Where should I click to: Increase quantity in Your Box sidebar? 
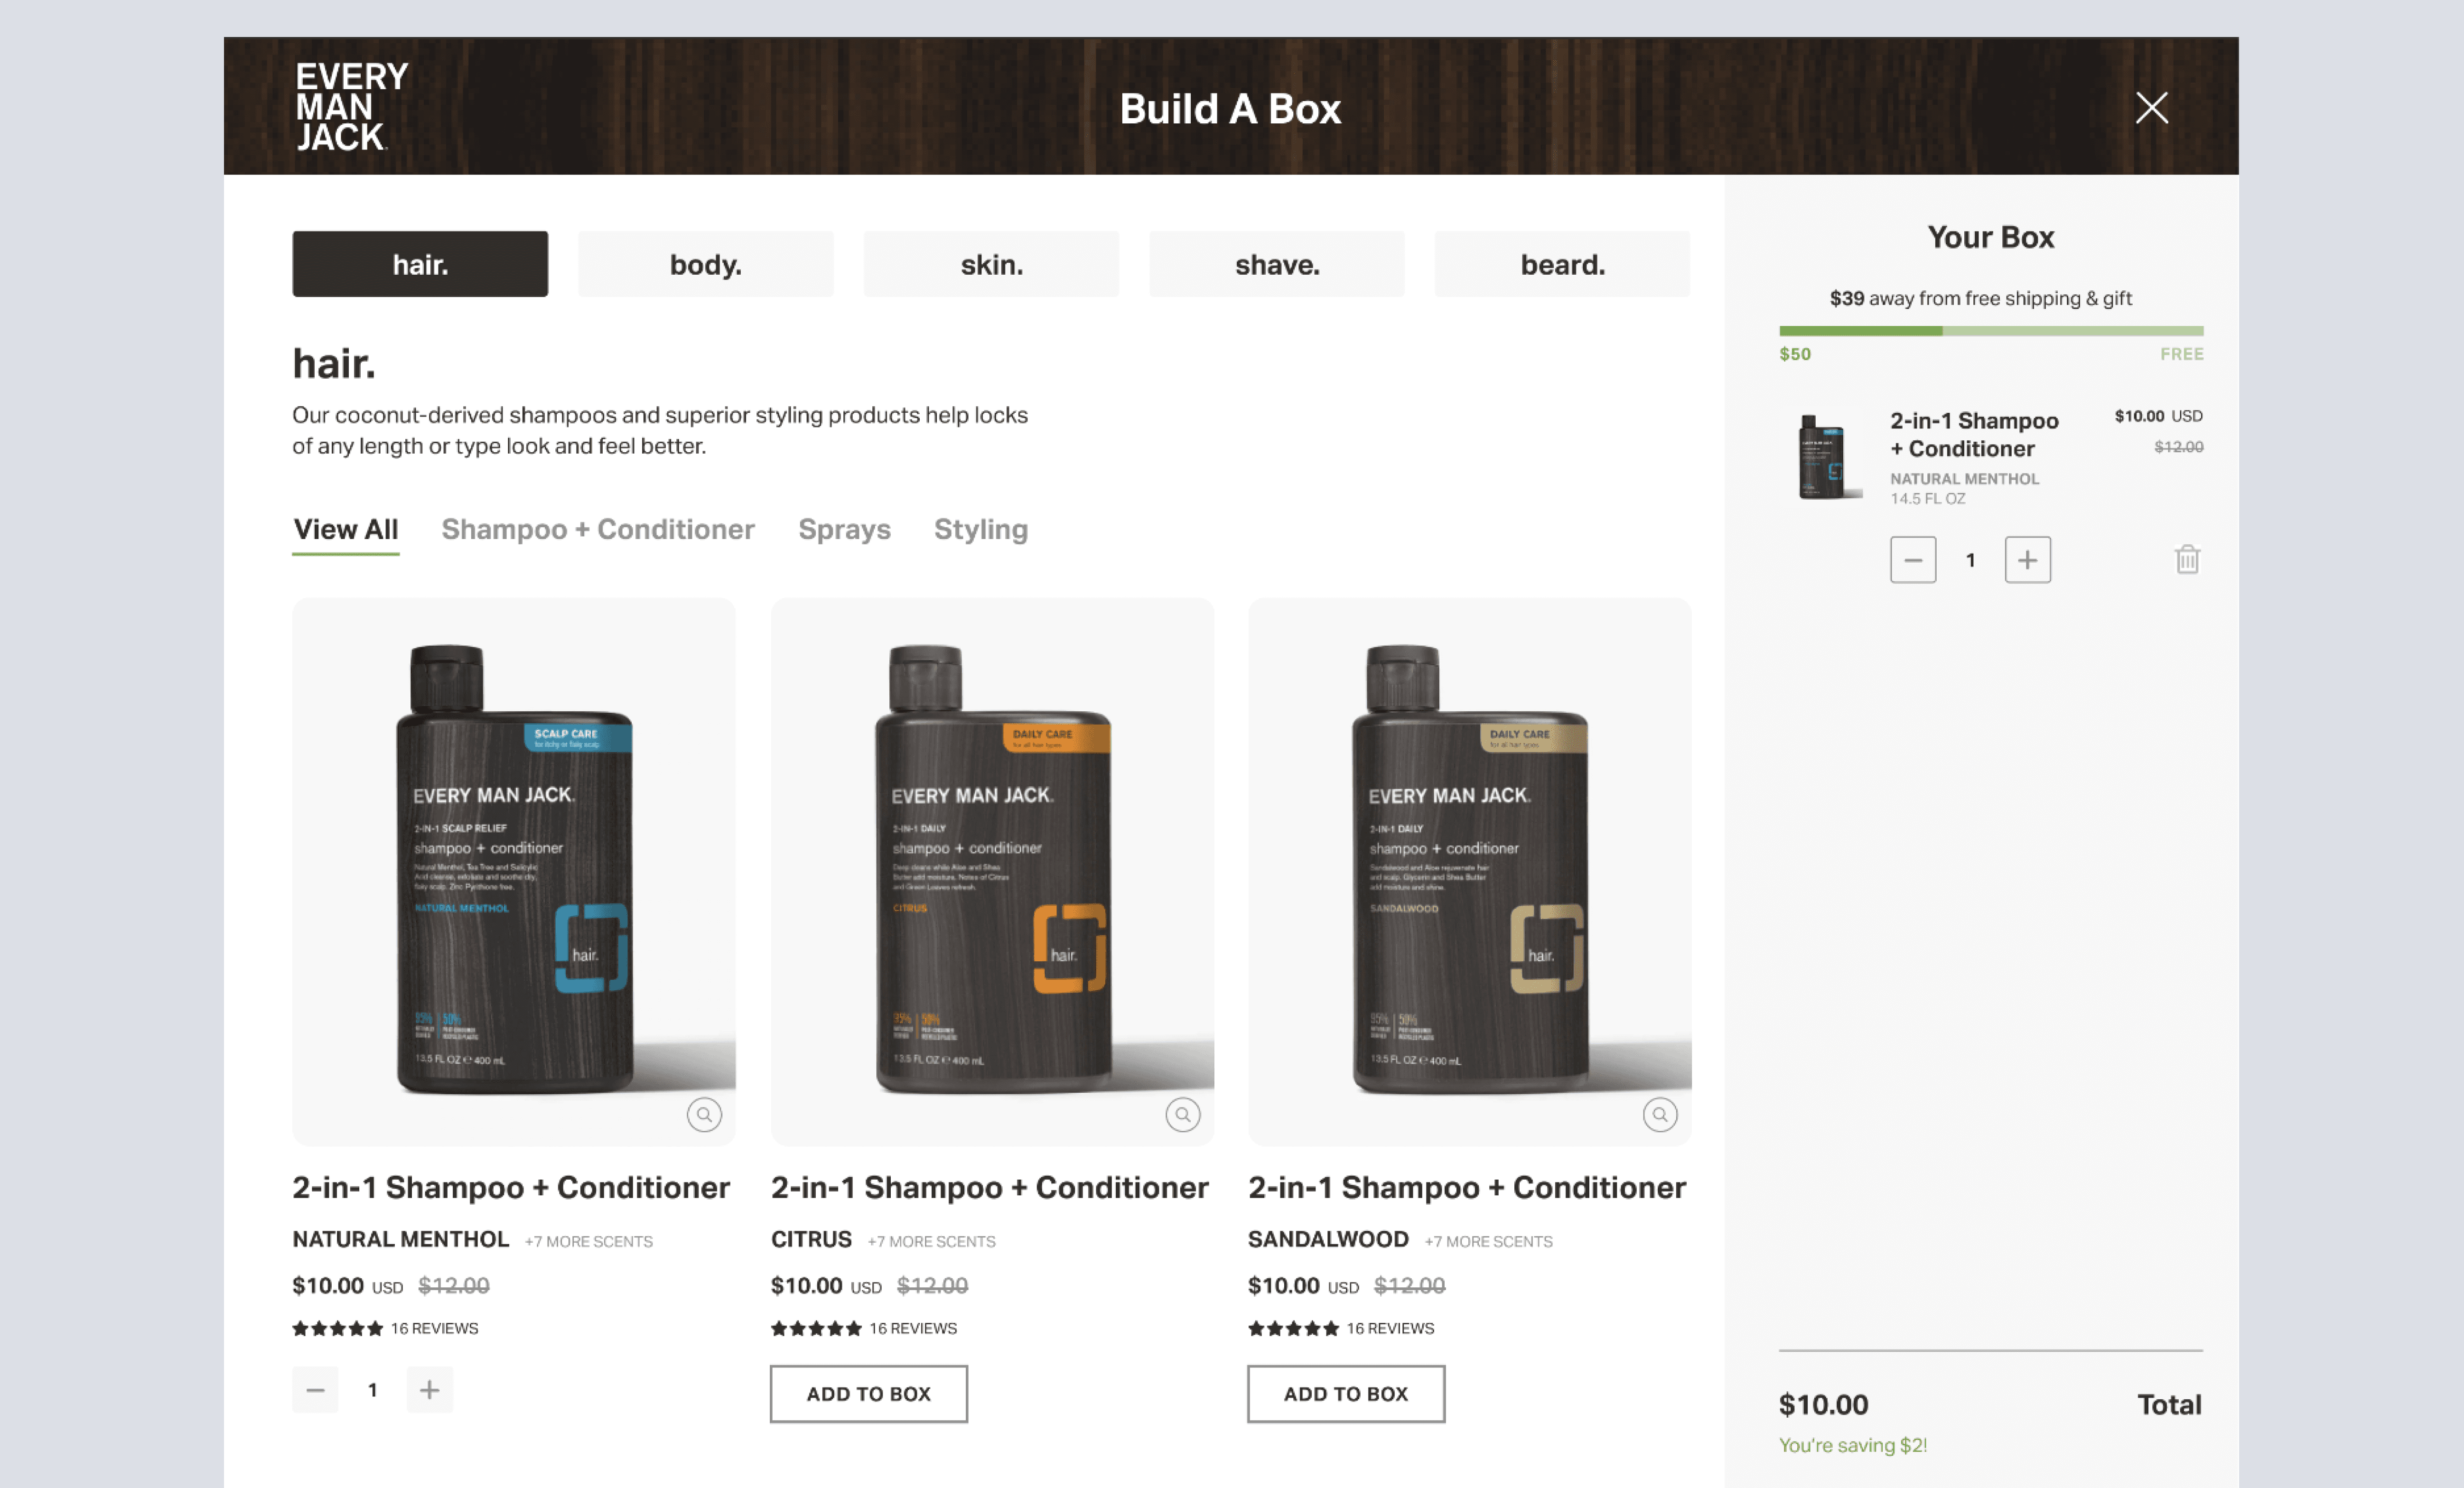2027,560
